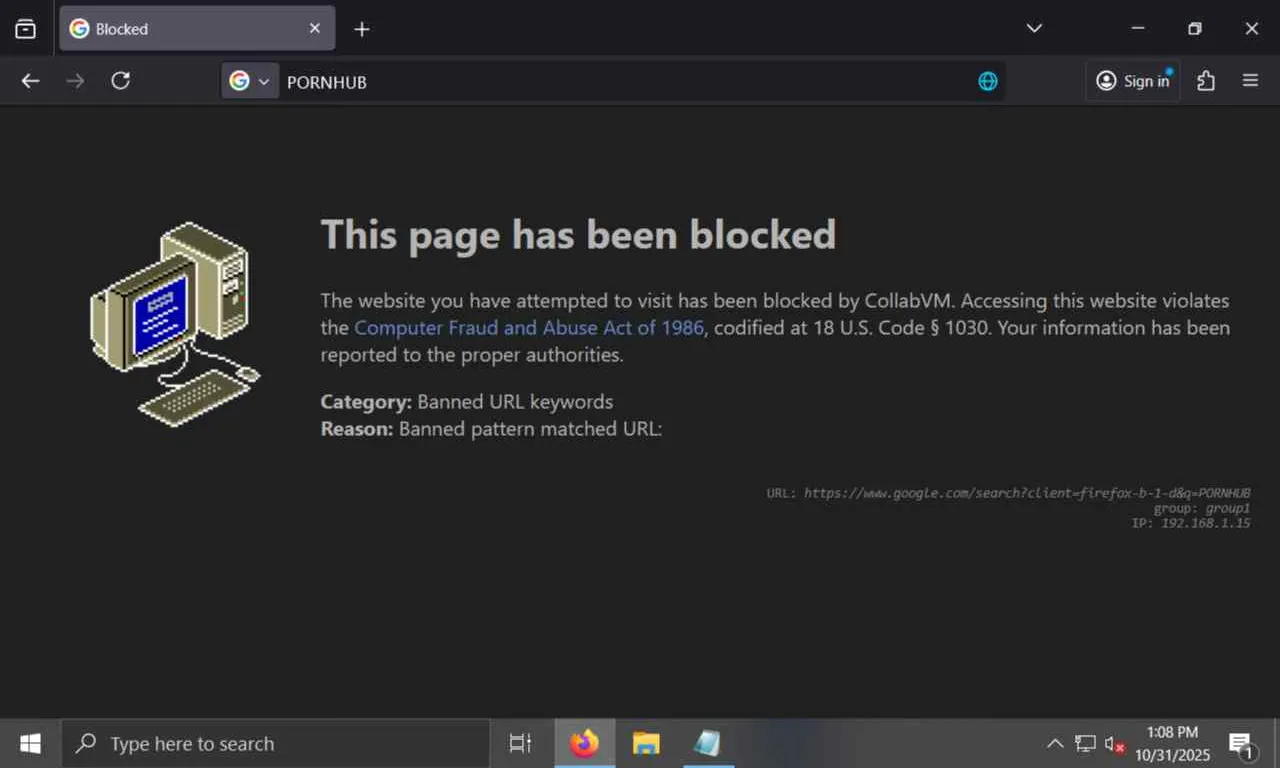
Task: Open the network status tray icon
Action: click(x=1086, y=743)
